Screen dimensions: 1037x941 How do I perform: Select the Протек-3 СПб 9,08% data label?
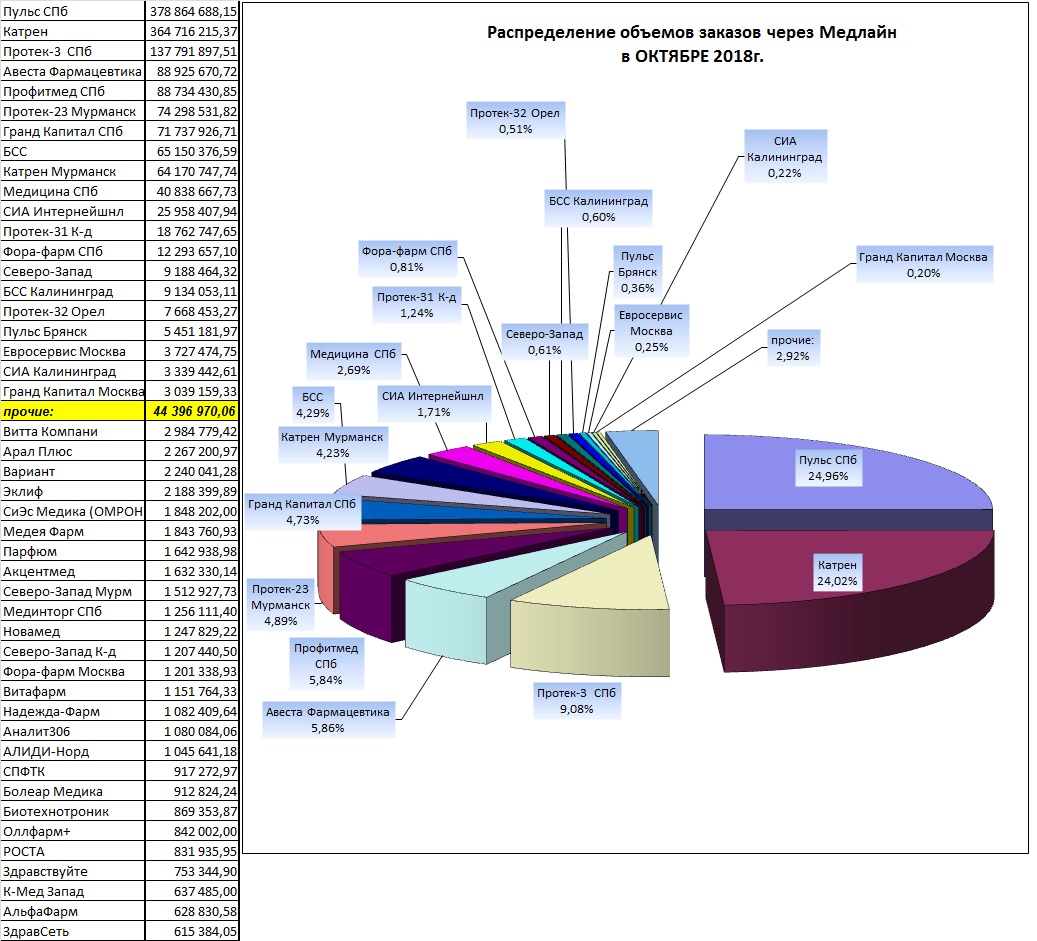click(577, 701)
